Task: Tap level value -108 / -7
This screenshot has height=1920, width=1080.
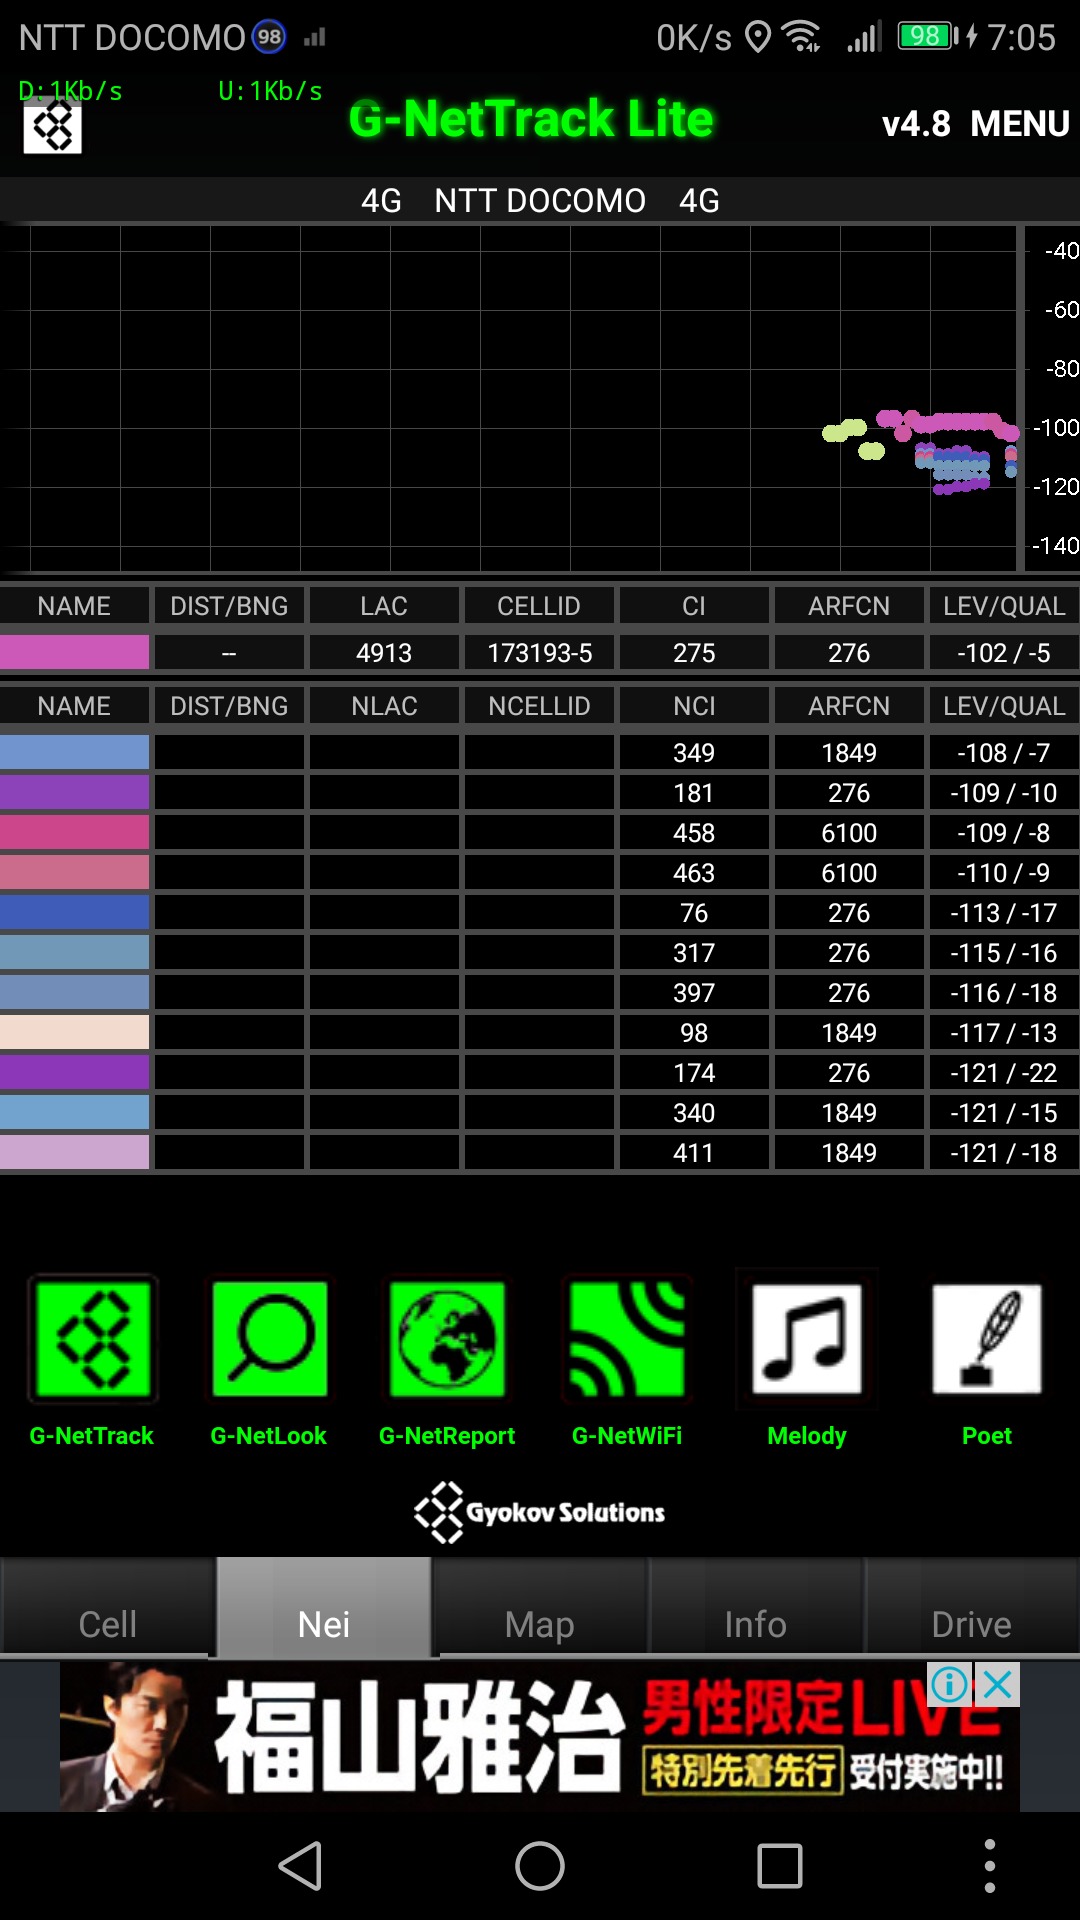Action: pyautogui.click(x=1004, y=752)
